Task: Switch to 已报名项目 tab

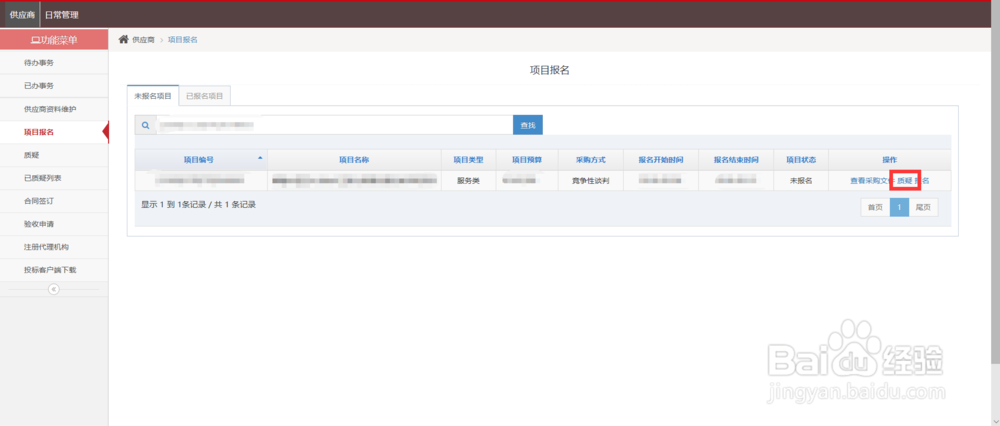Action: click(205, 96)
